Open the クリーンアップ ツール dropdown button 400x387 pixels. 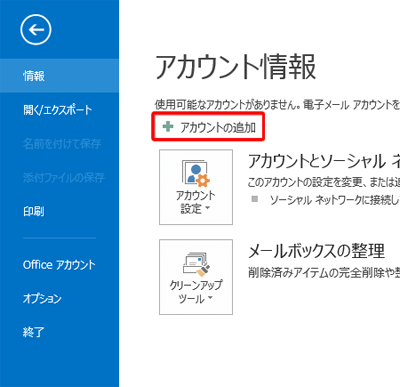tap(196, 277)
